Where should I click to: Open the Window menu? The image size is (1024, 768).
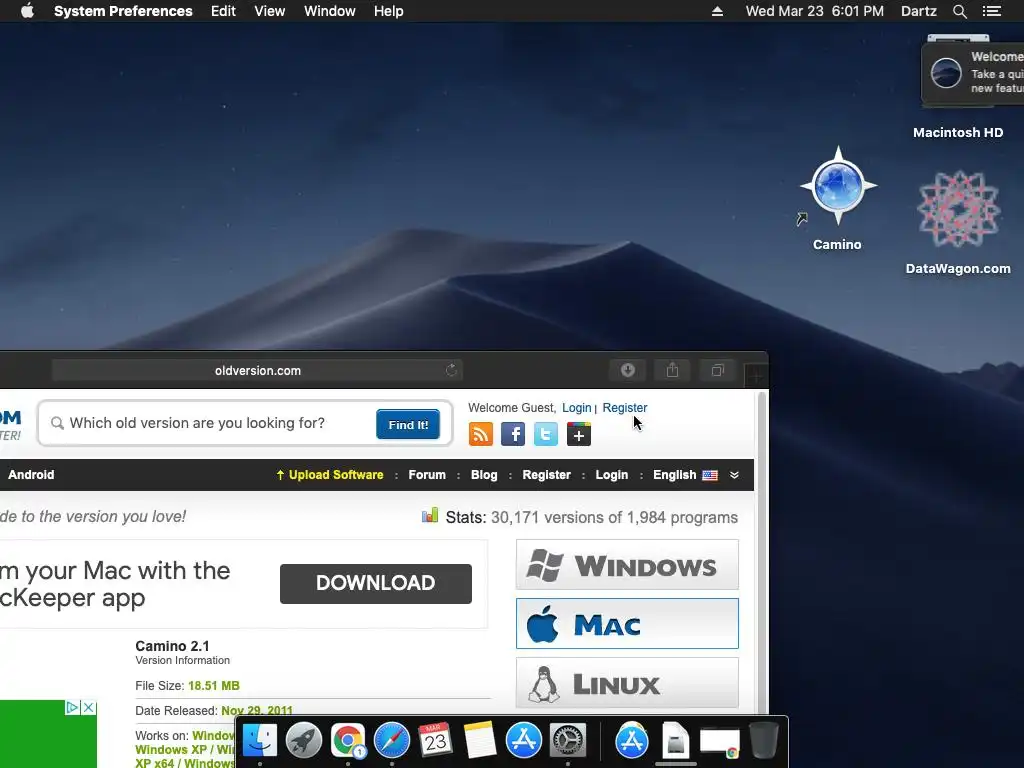pyautogui.click(x=329, y=11)
